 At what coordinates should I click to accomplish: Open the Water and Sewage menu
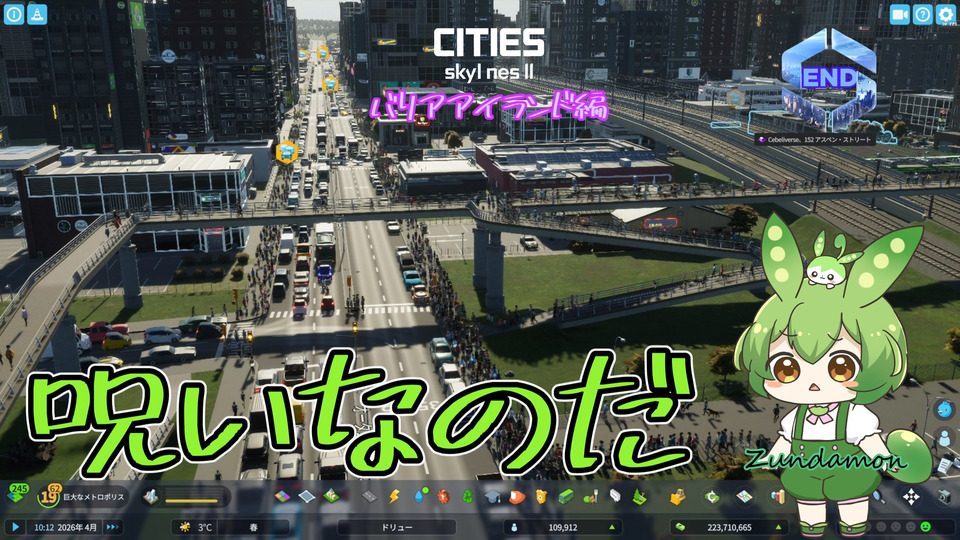pyautogui.click(x=419, y=497)
